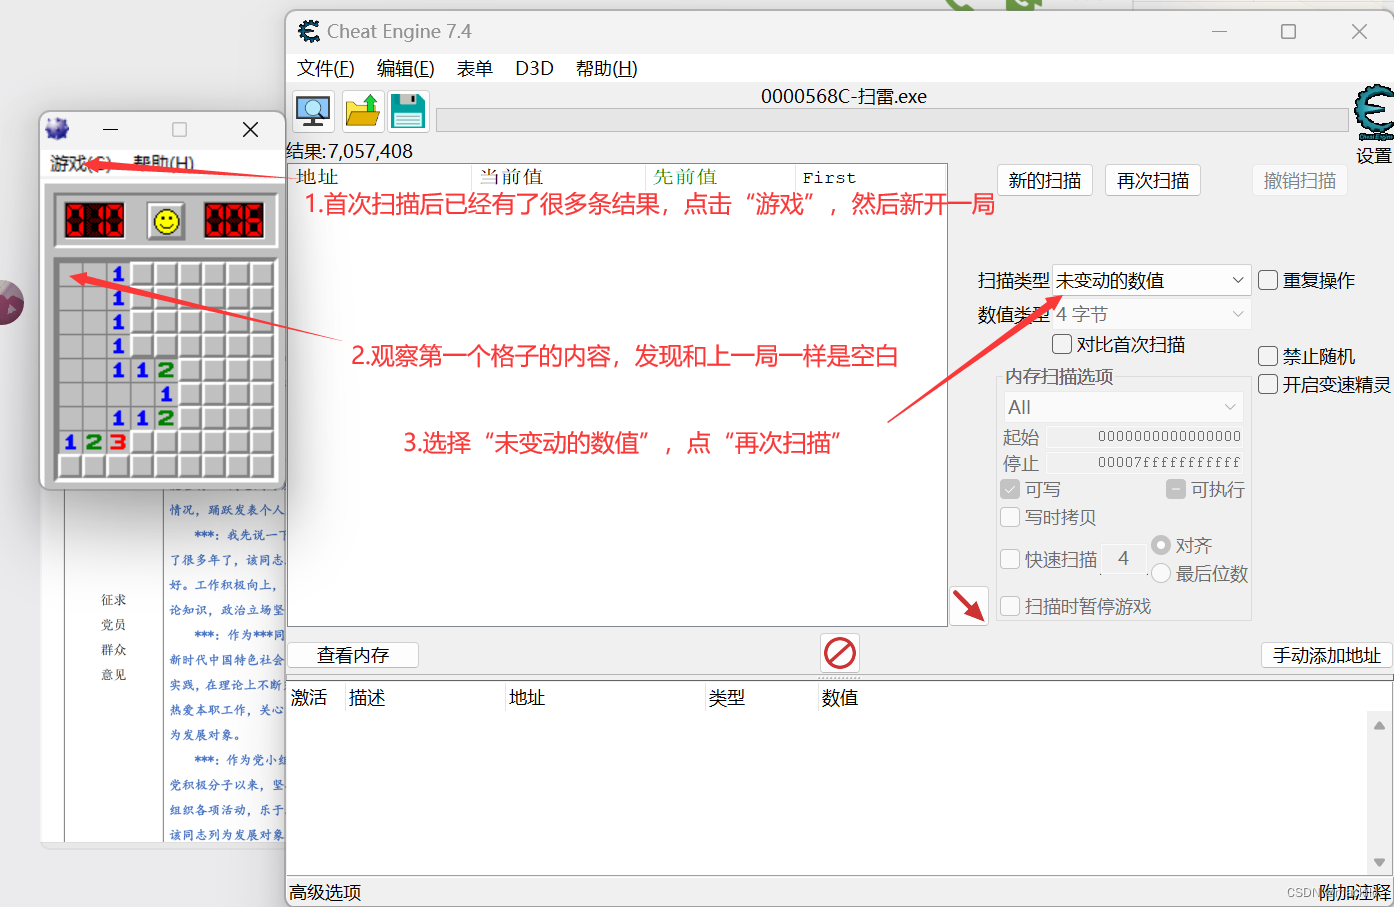This screenshot has width=1394, height=907.
Task: Click the process name 0000568C-扫雷.exe label
Action: tap(844, 96)
